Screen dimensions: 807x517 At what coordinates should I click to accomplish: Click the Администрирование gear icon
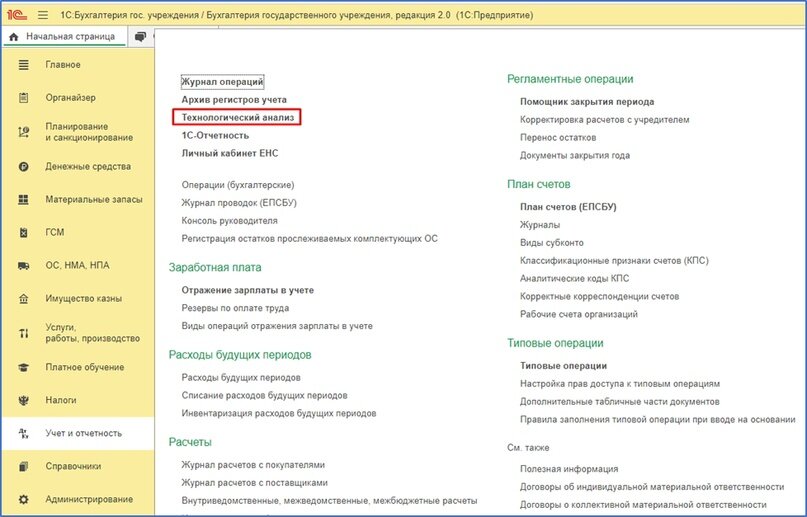(x=24, y=500)
